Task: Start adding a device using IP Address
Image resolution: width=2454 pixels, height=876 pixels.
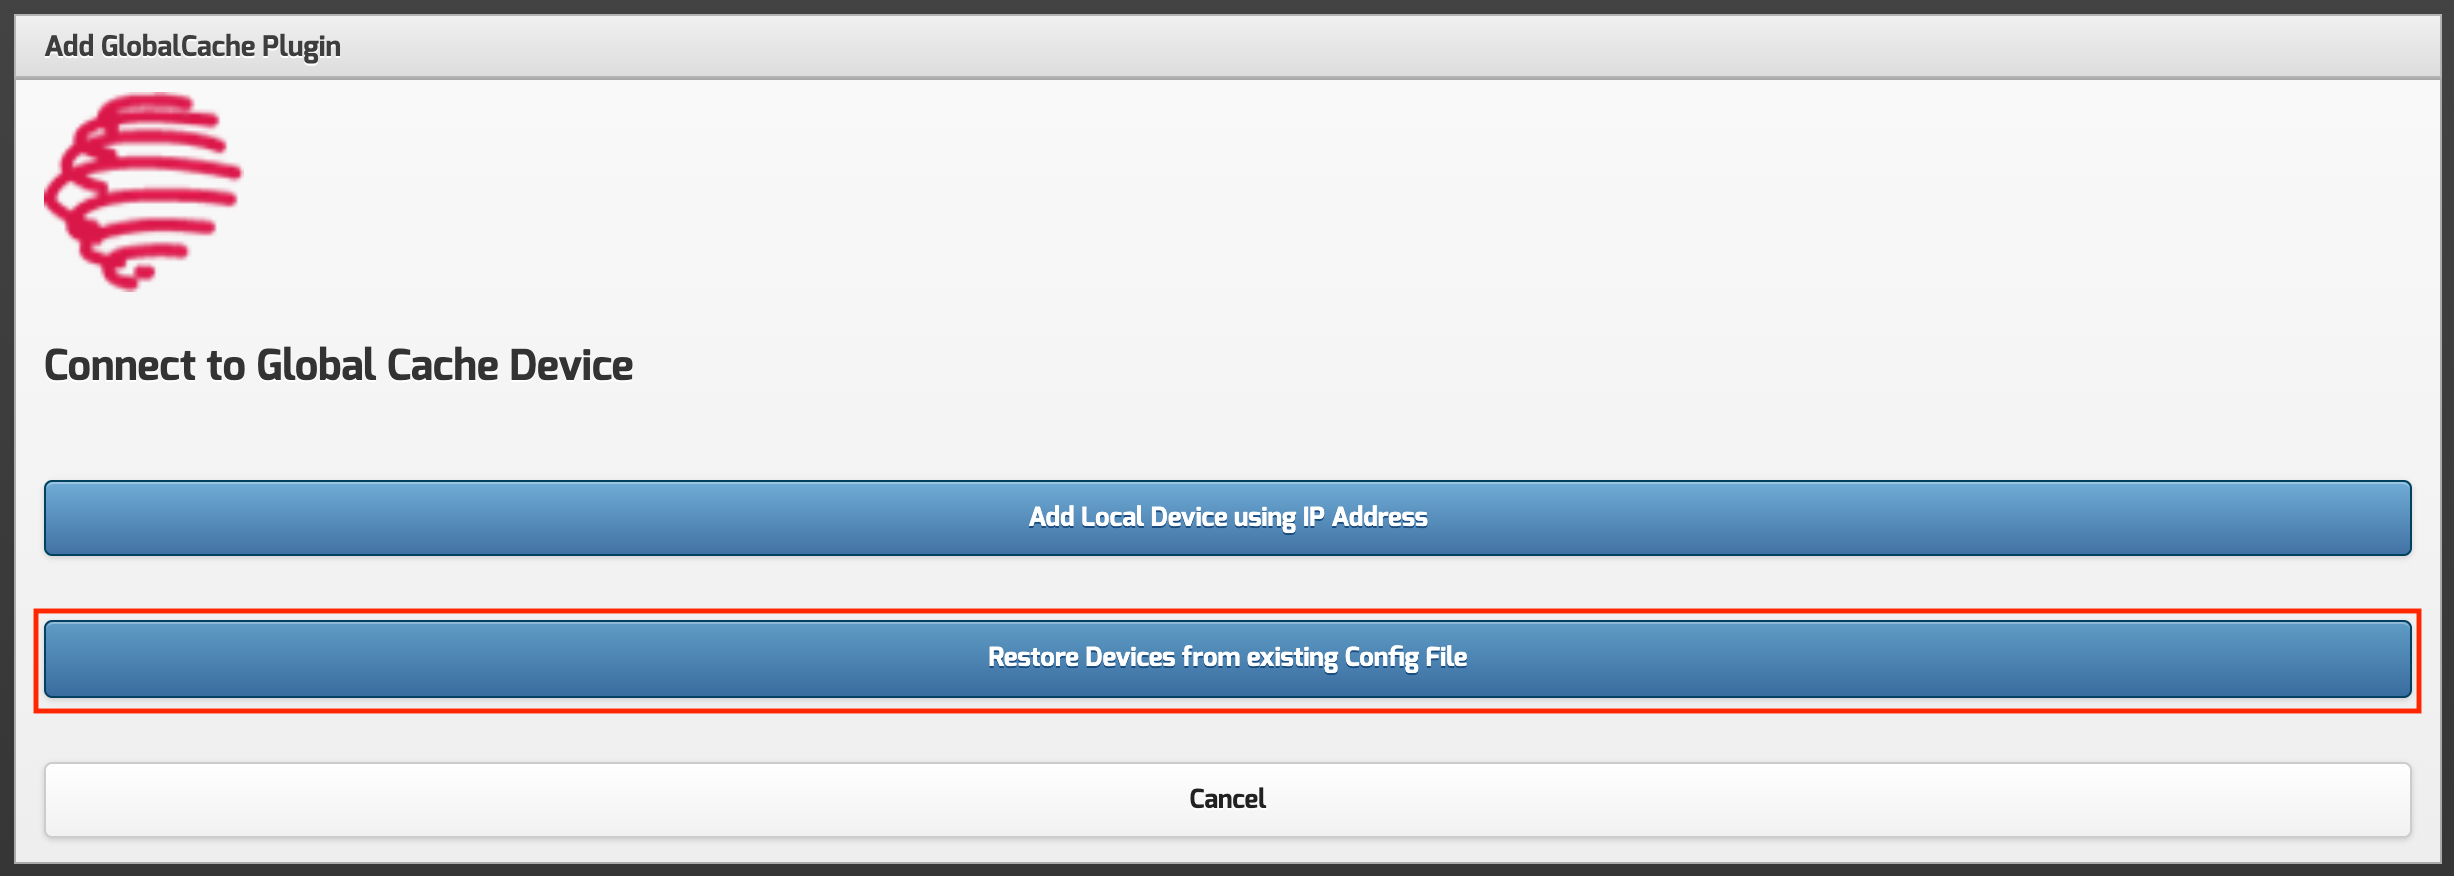Action: click(1227, 517)
